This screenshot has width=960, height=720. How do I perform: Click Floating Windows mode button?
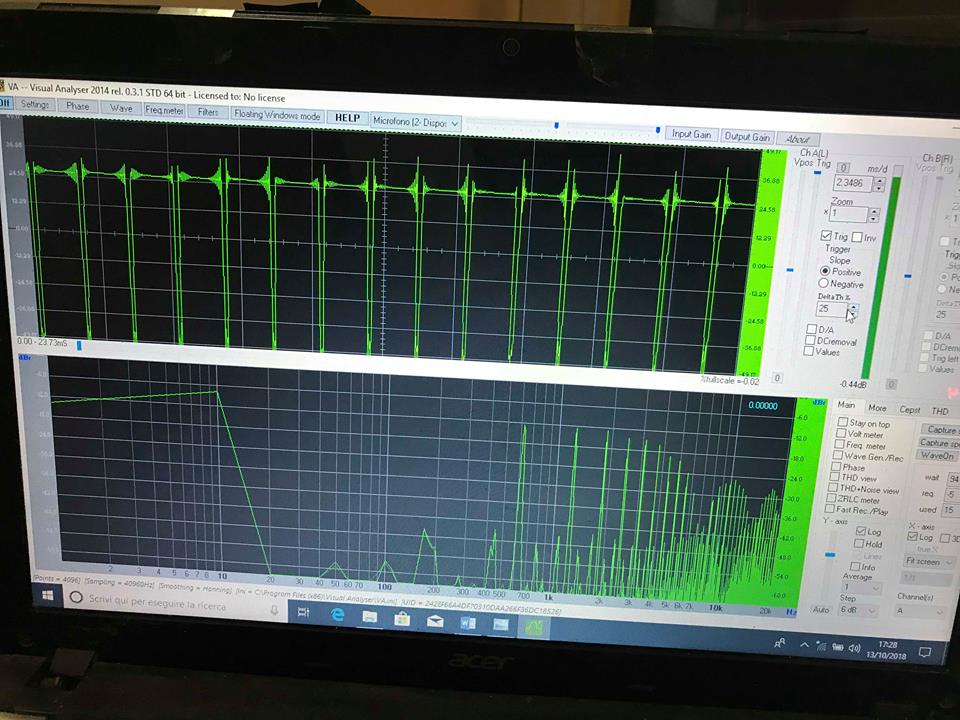click(x=277, y=114)
